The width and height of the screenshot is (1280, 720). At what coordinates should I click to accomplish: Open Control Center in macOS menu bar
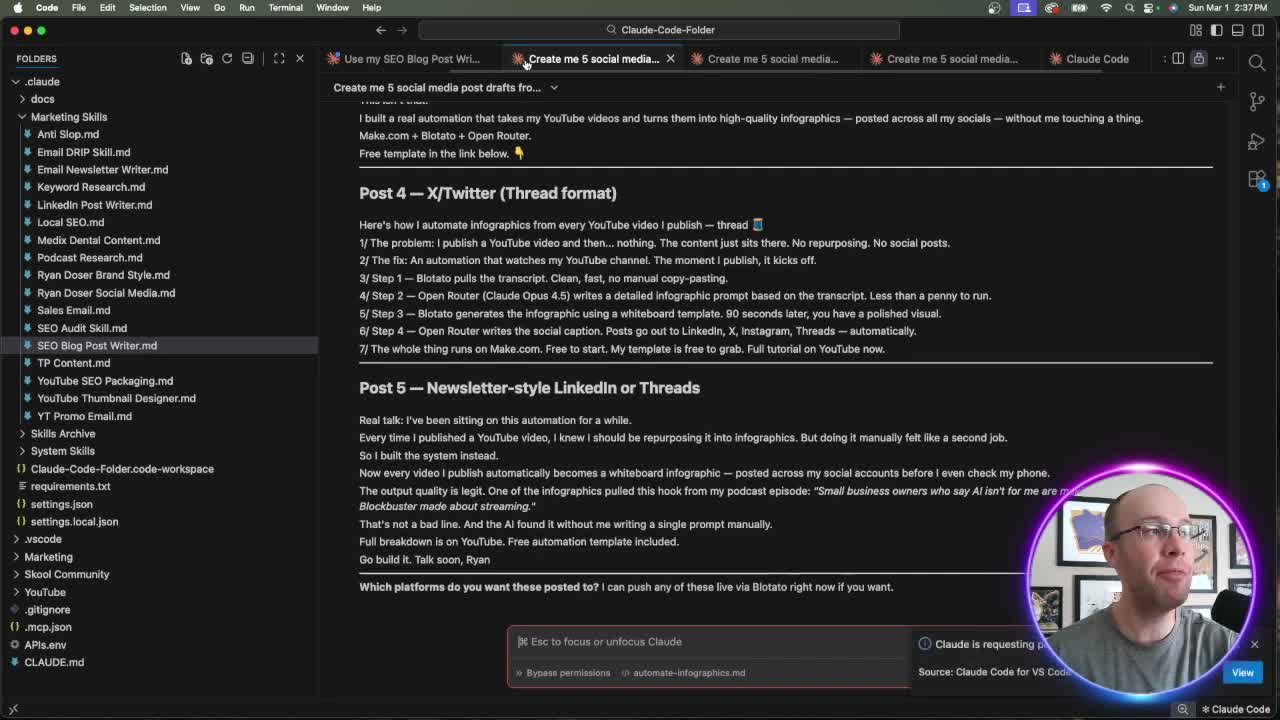[1148, 7]
